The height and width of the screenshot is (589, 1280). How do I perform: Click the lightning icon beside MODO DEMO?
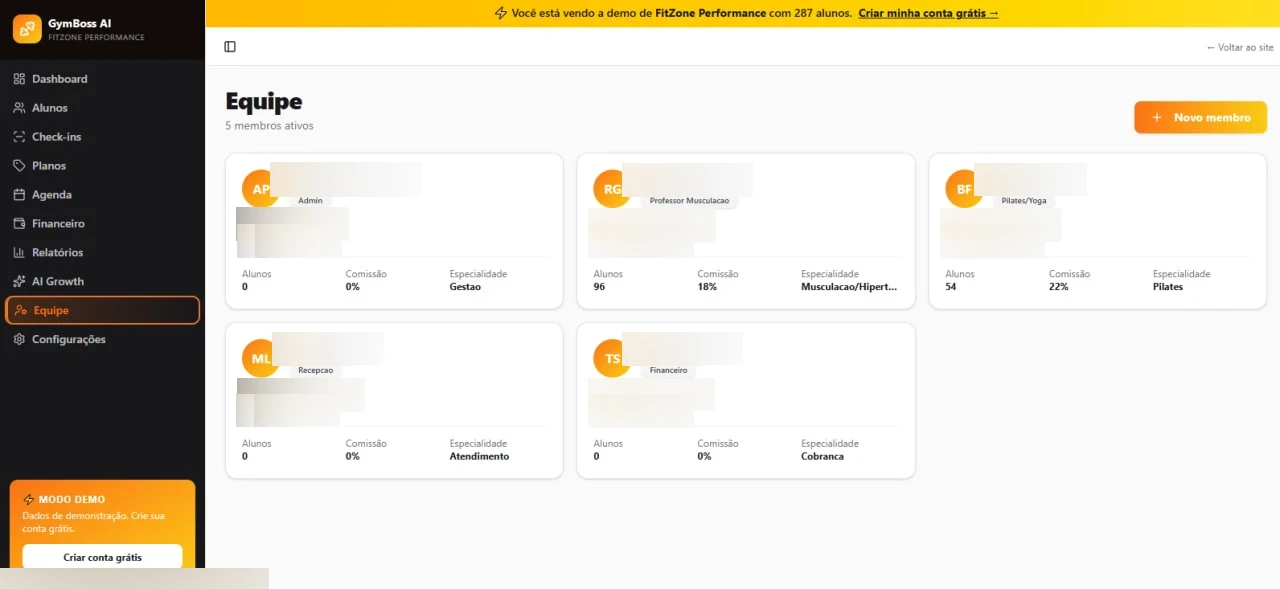28,499
